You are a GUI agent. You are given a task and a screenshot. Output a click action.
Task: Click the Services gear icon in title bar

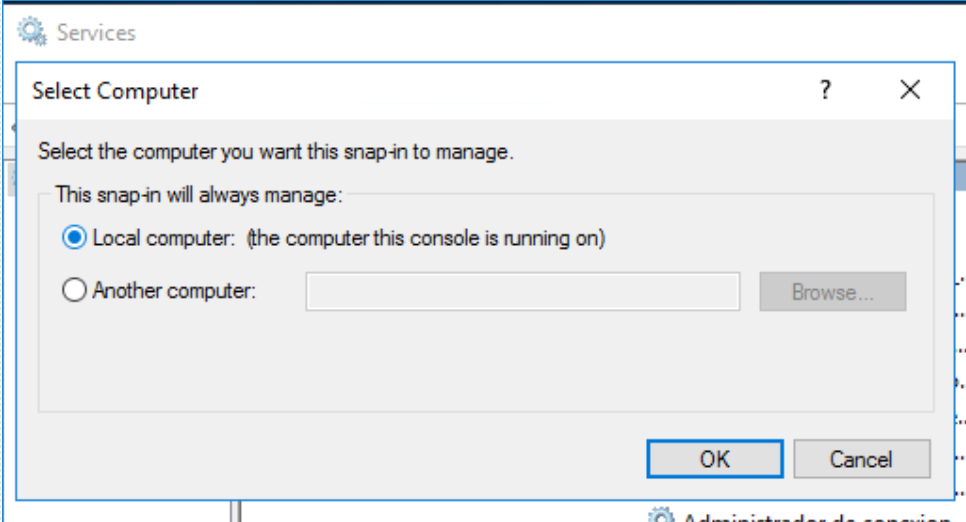31,31
